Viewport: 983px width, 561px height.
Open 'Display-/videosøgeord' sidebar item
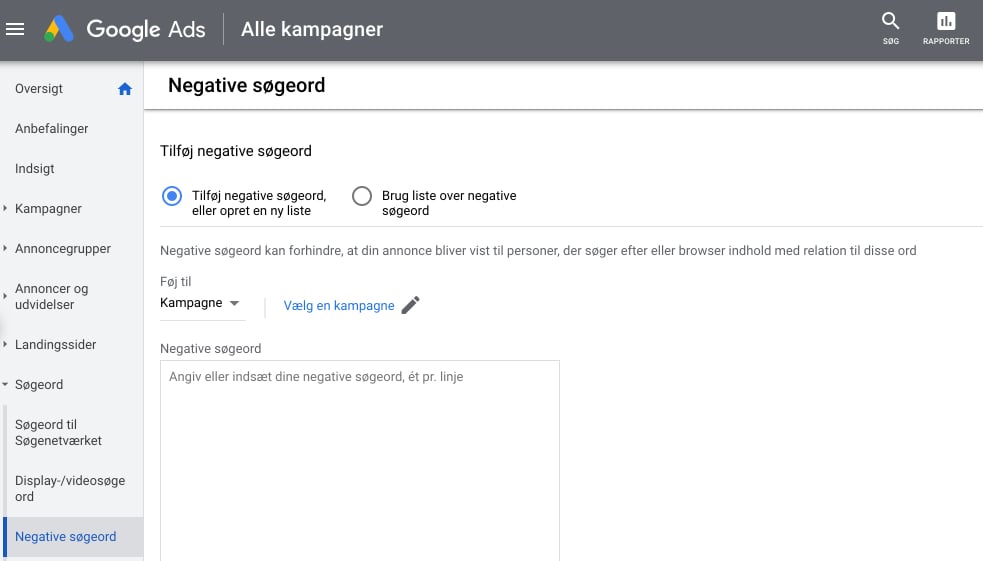click(x=70, y=489)
